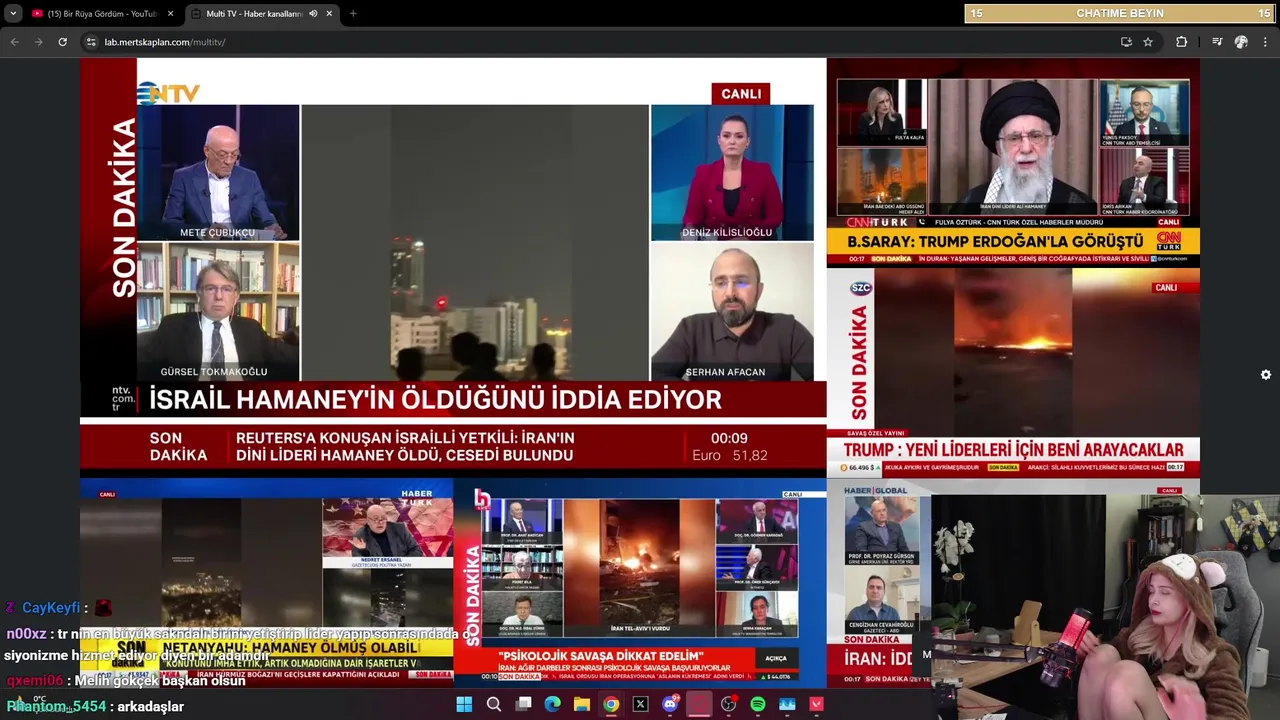This screenshot has width=1280, height=720.
Task: Select the Sözcü TV stream tile
Action: [1013, 372]
